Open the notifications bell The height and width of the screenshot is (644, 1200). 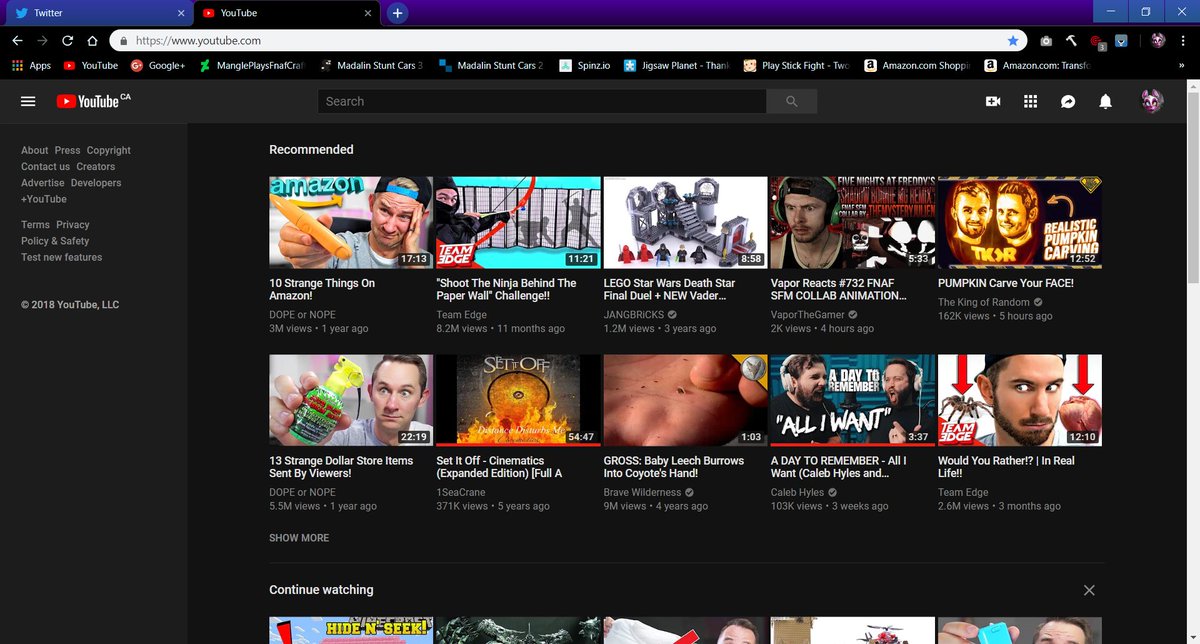(1105, 101)
